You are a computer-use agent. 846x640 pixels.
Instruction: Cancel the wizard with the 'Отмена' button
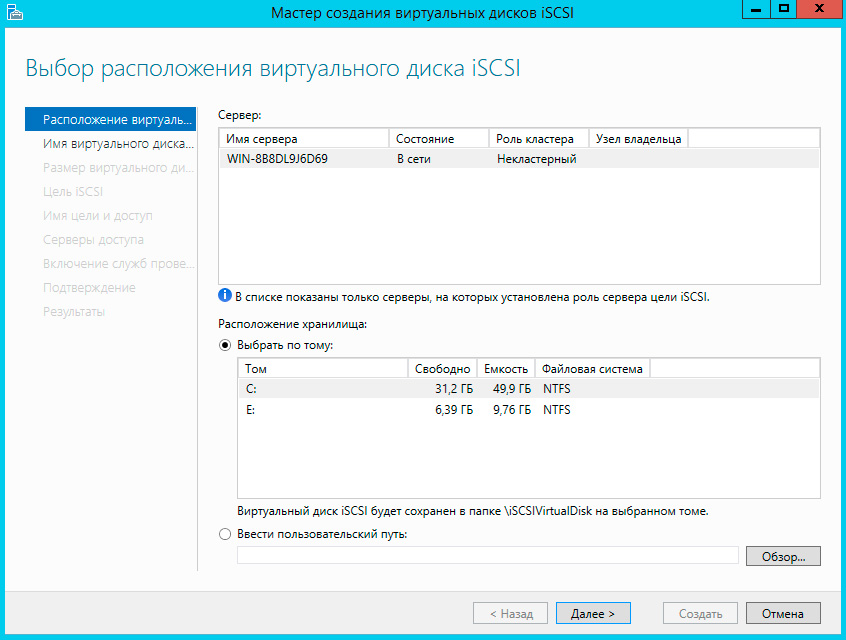pos(783,614)
